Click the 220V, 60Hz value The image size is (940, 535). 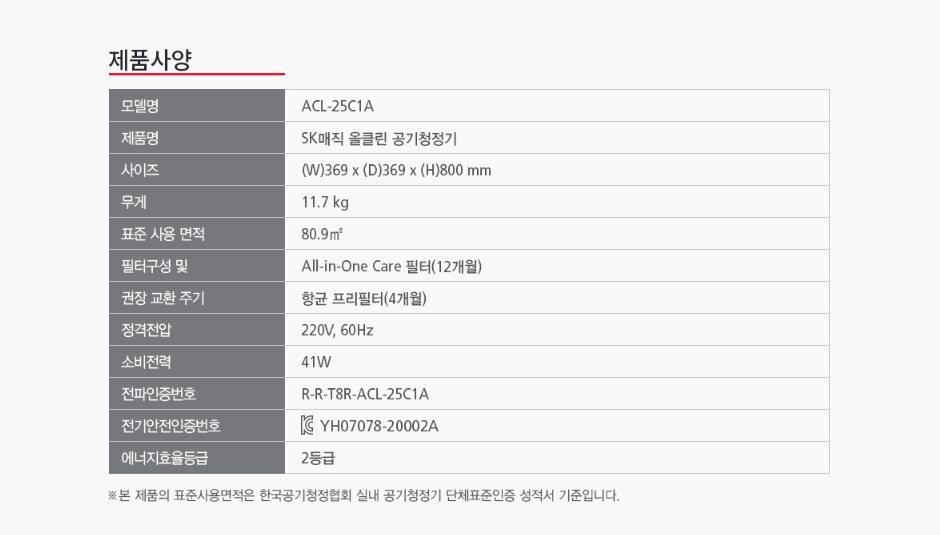coord(338,330)
